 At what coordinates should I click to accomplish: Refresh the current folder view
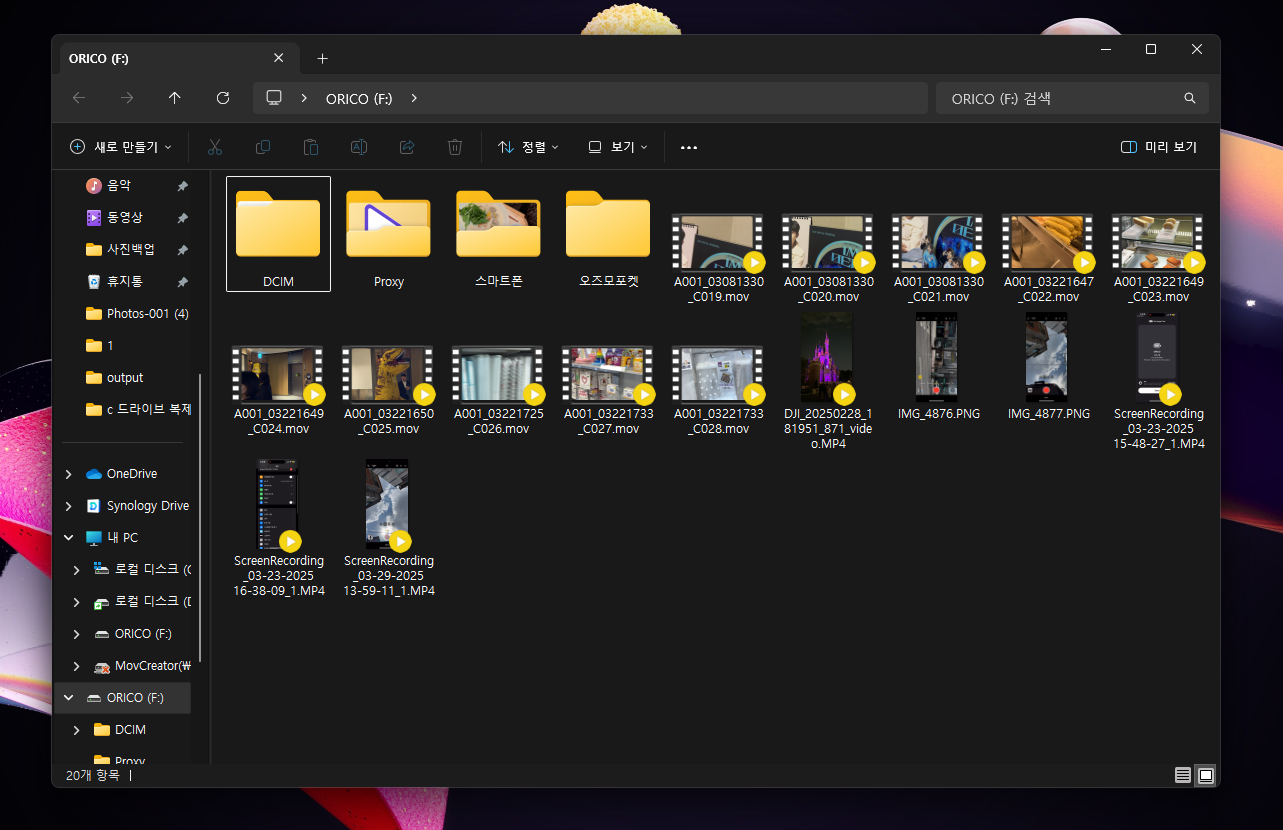tap(223, 98)
